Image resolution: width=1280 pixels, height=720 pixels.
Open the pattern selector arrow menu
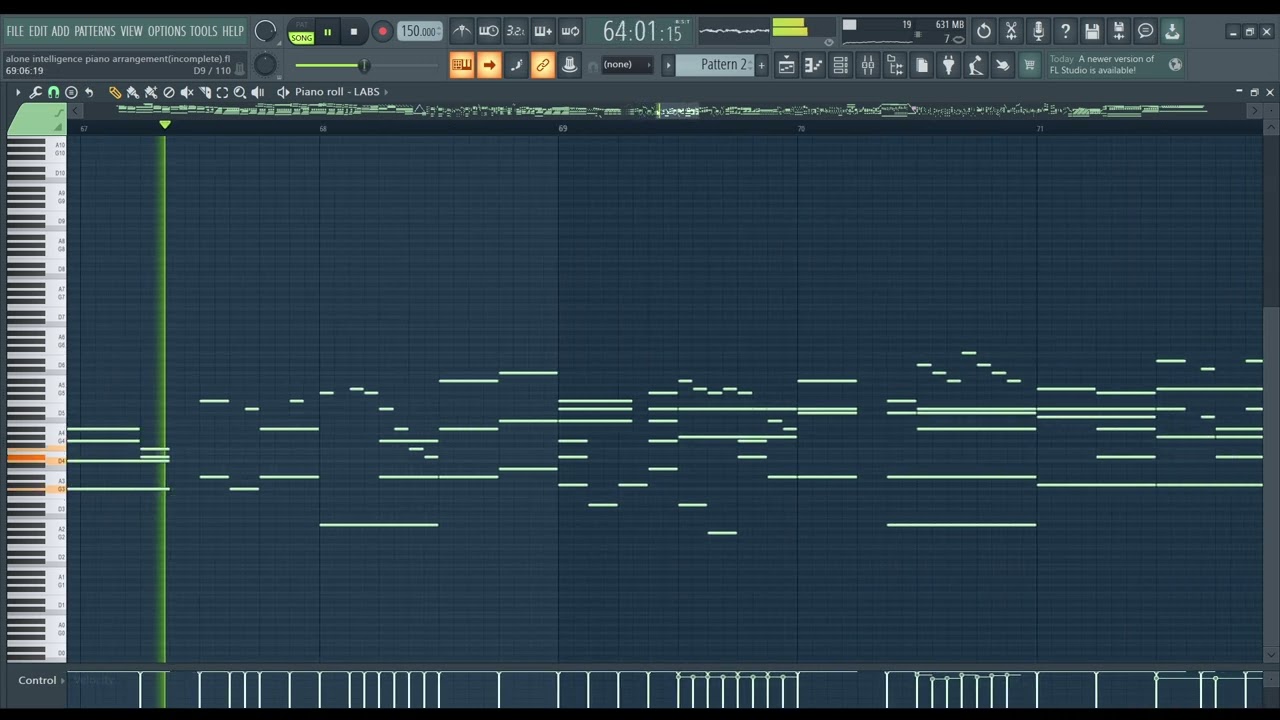669,65
